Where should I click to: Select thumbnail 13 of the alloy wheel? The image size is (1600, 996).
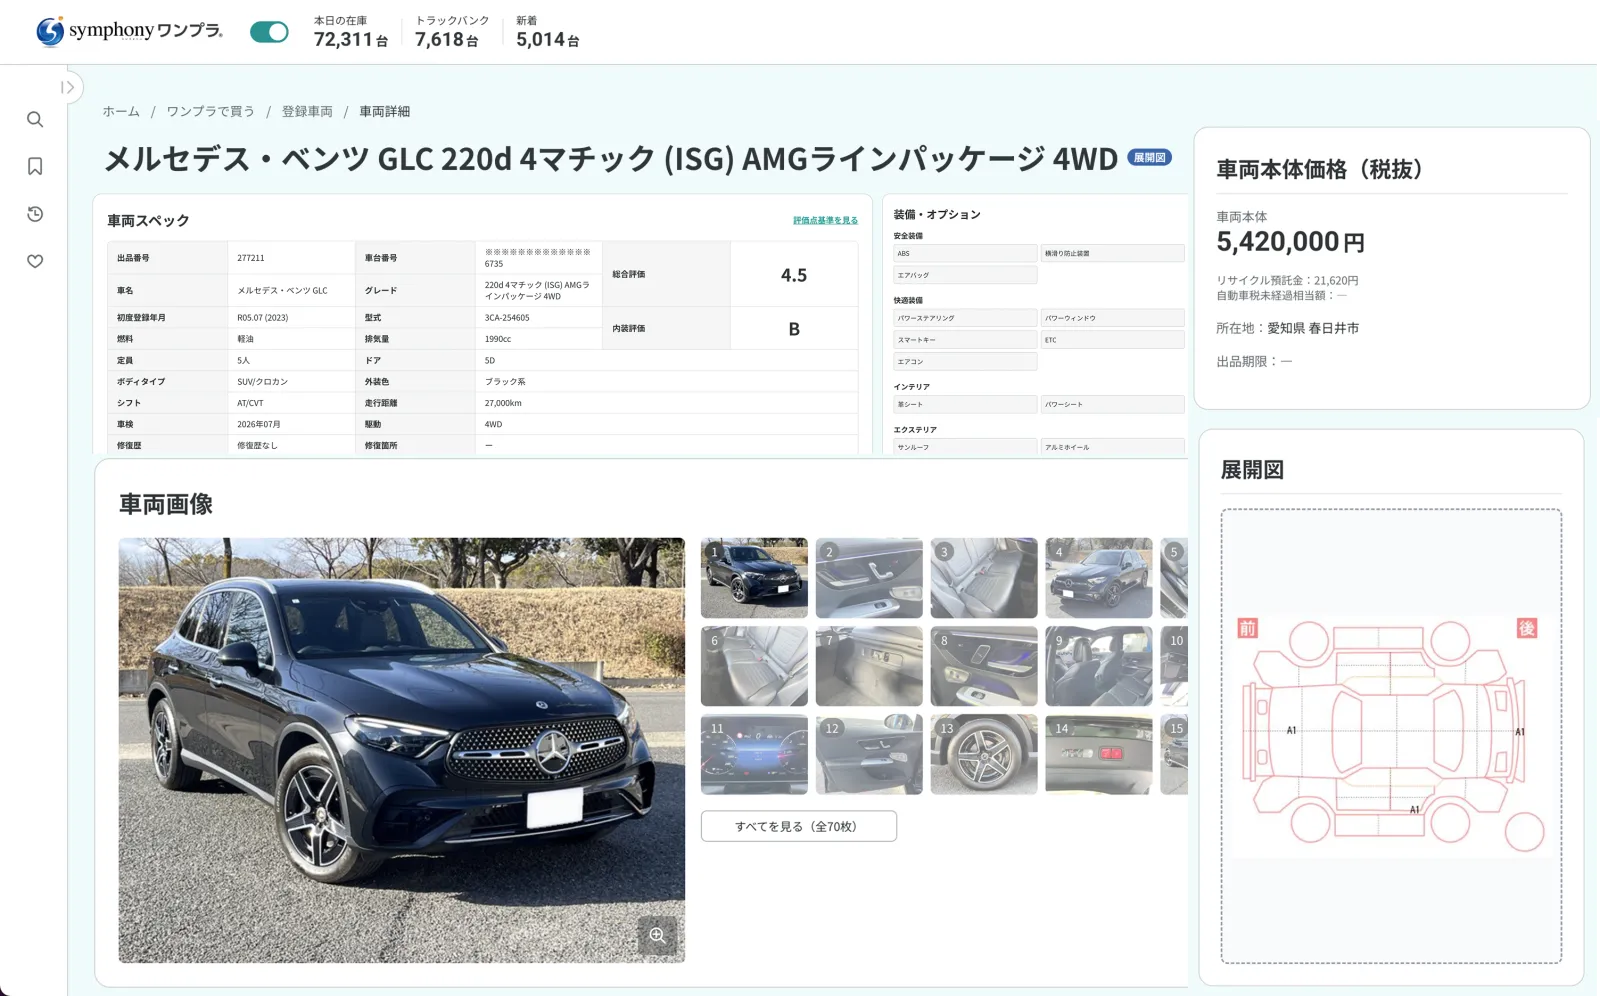pyautogui.click(x=984, y=754)
